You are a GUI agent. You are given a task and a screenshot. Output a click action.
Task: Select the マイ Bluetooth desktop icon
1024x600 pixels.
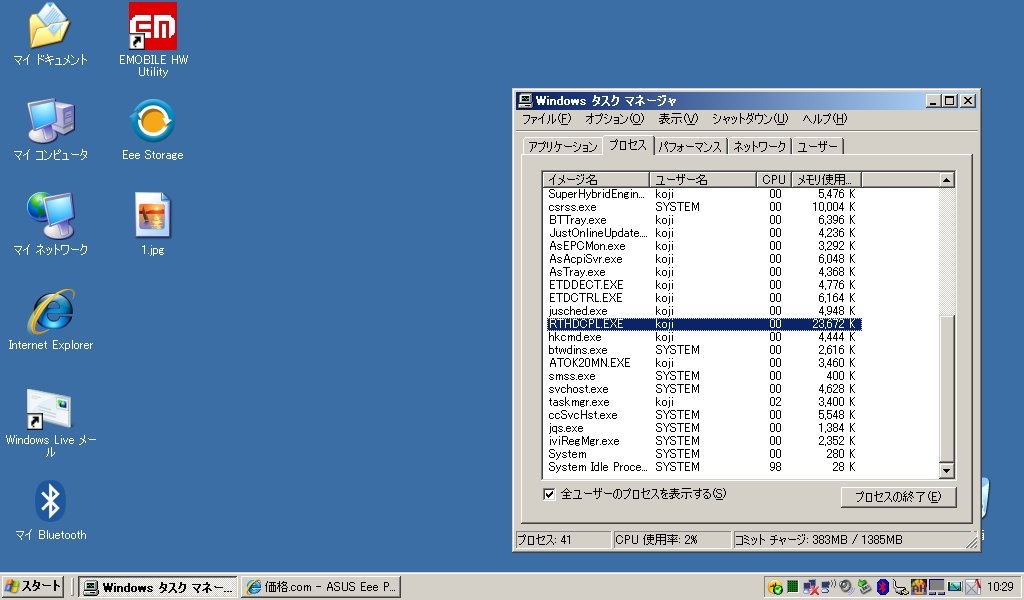(x=50, y=511)
